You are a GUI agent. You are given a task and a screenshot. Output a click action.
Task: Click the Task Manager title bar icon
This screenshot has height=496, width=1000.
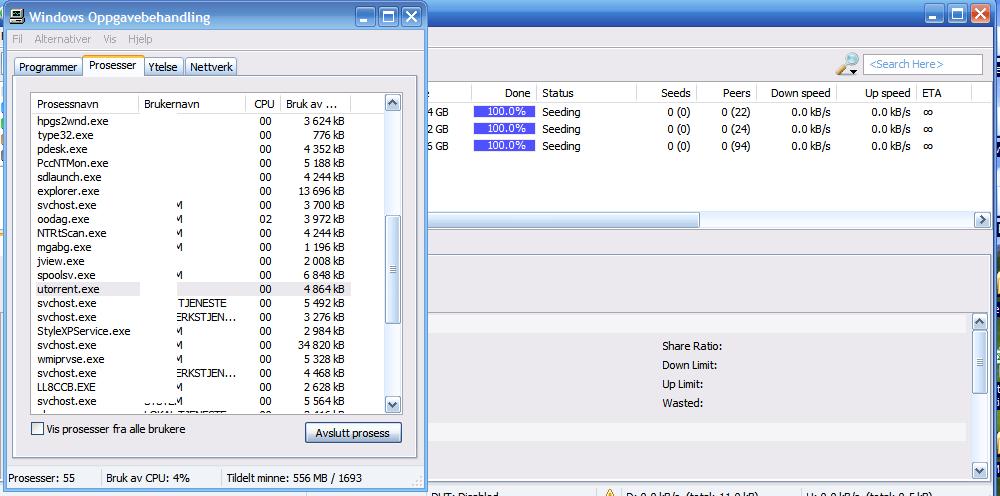point(15,17)
